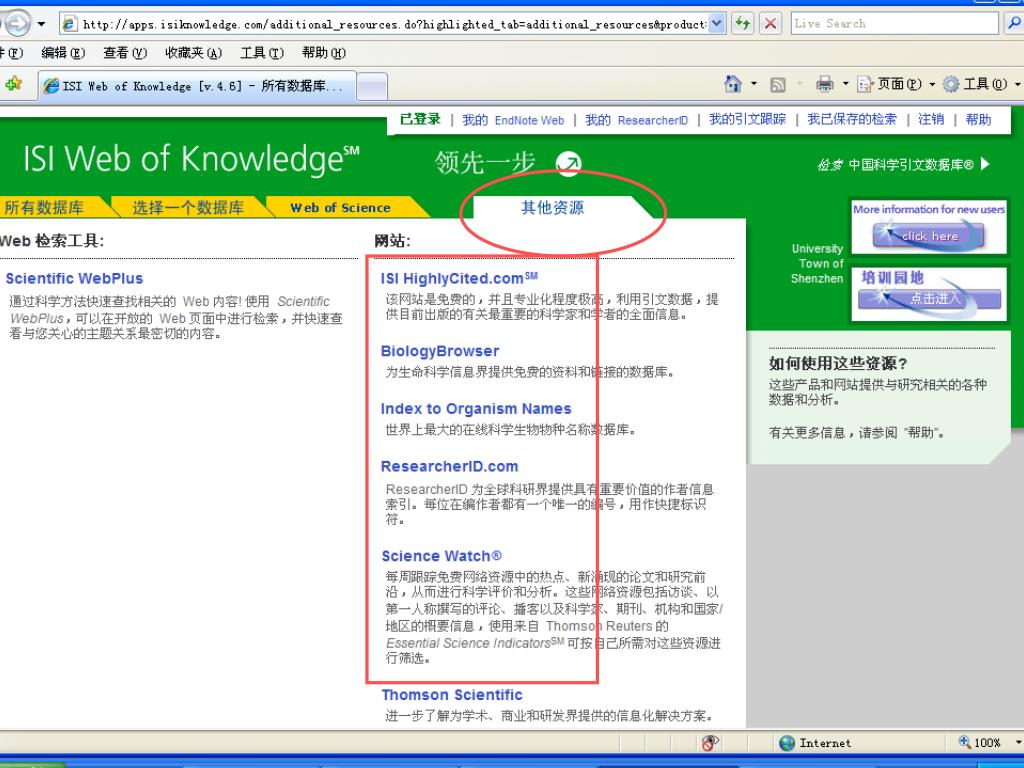Click the 100% zoom level control
The image size is (1024, 768).
pyautogui.click(x=989, y=743)
